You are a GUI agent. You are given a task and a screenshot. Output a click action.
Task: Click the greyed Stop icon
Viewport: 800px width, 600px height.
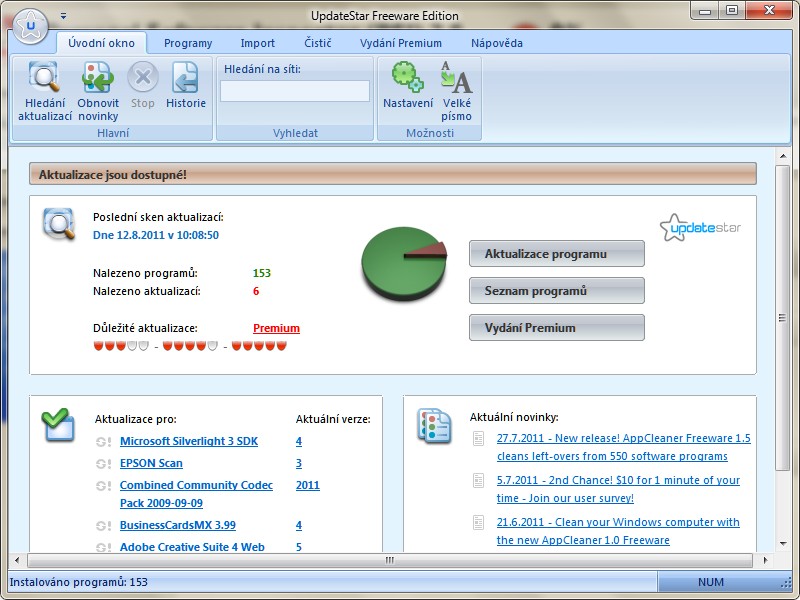[142, 77]
